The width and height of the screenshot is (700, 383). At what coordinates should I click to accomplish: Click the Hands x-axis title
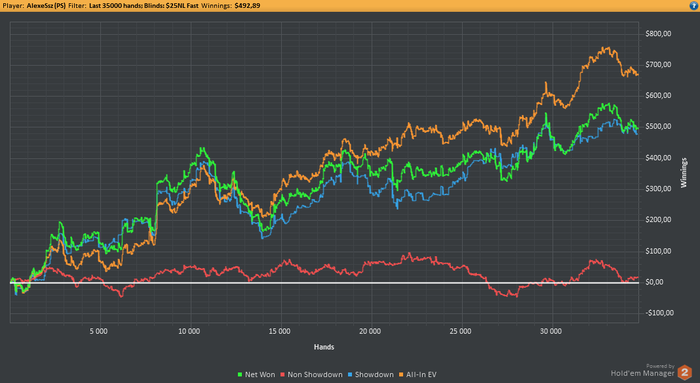tap(324, 347)
